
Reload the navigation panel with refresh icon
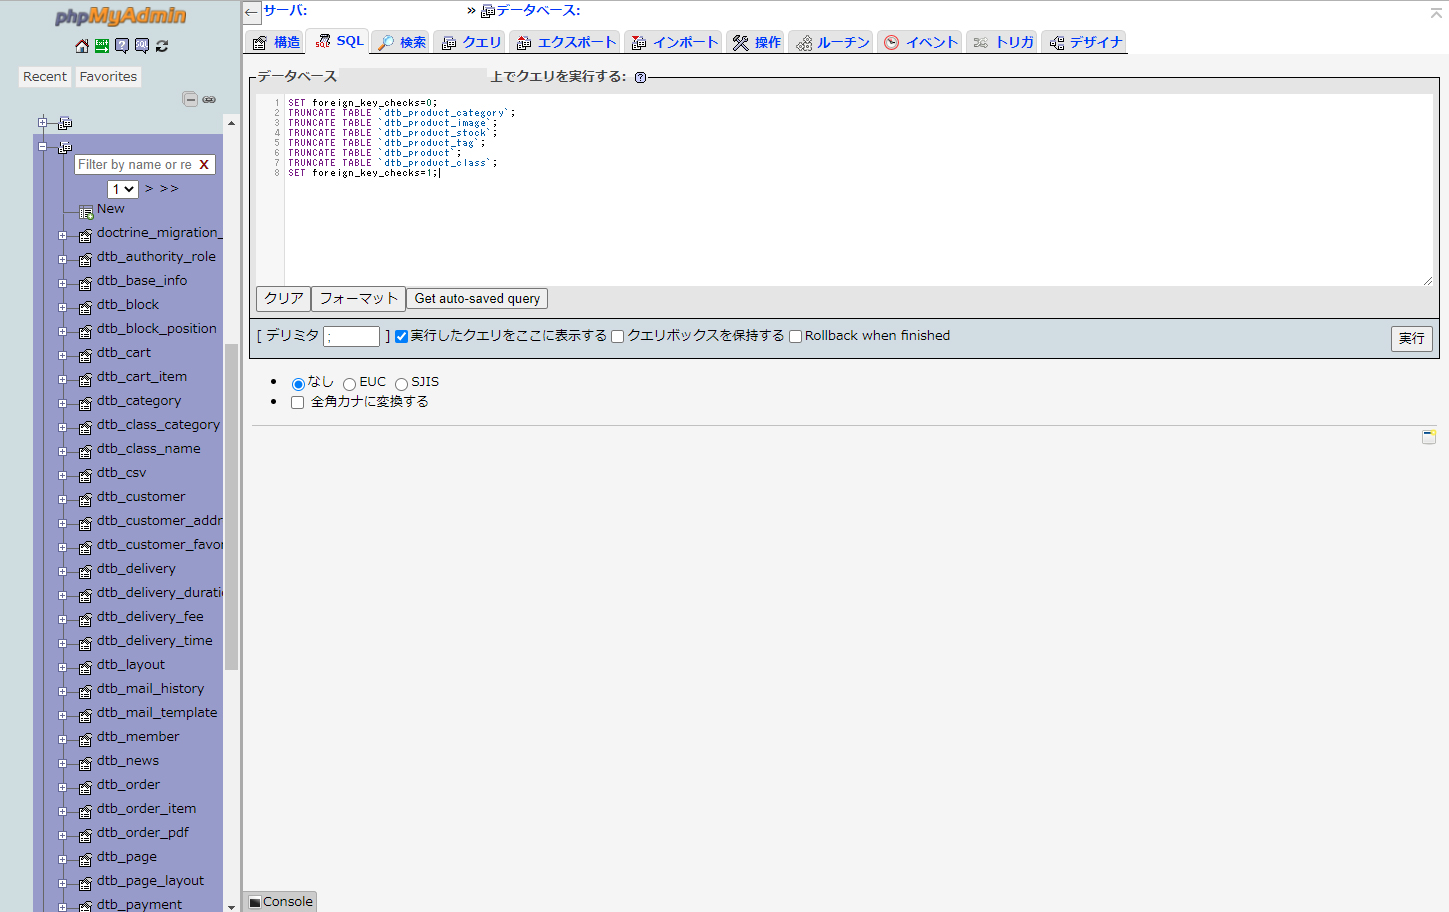(x=162, y=46)
